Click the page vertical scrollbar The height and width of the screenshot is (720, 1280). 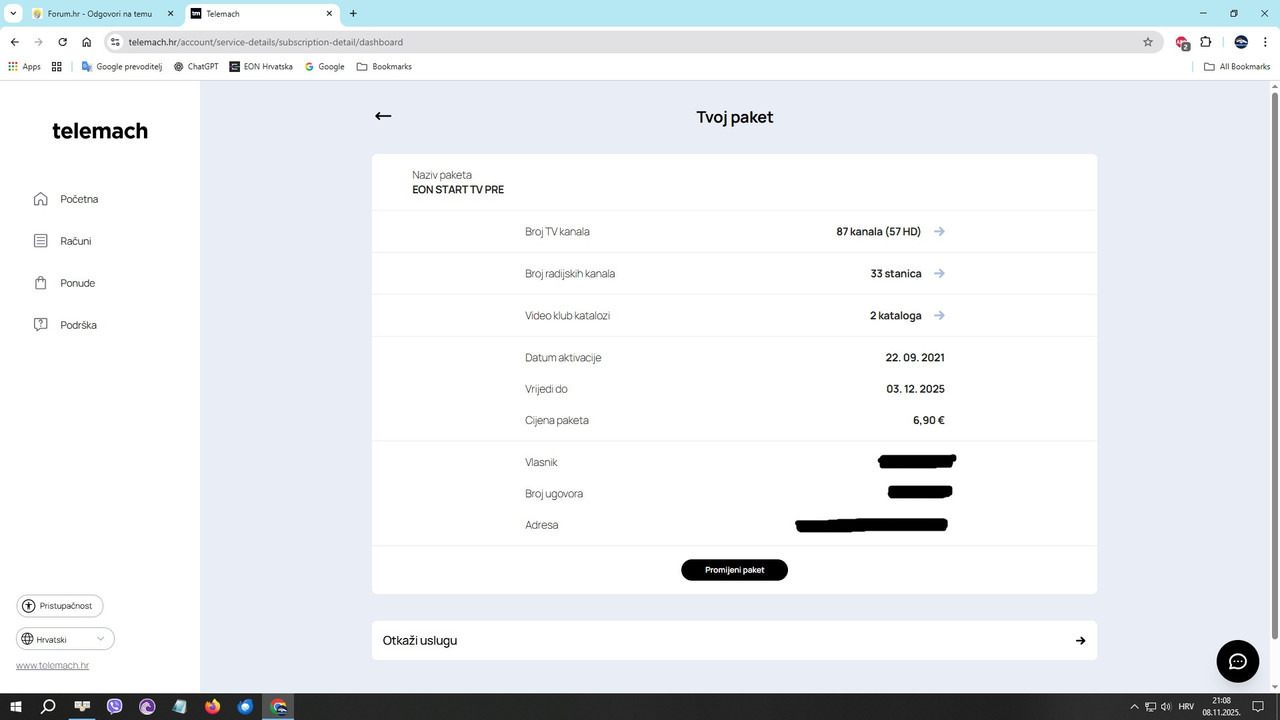[1274, 365]
